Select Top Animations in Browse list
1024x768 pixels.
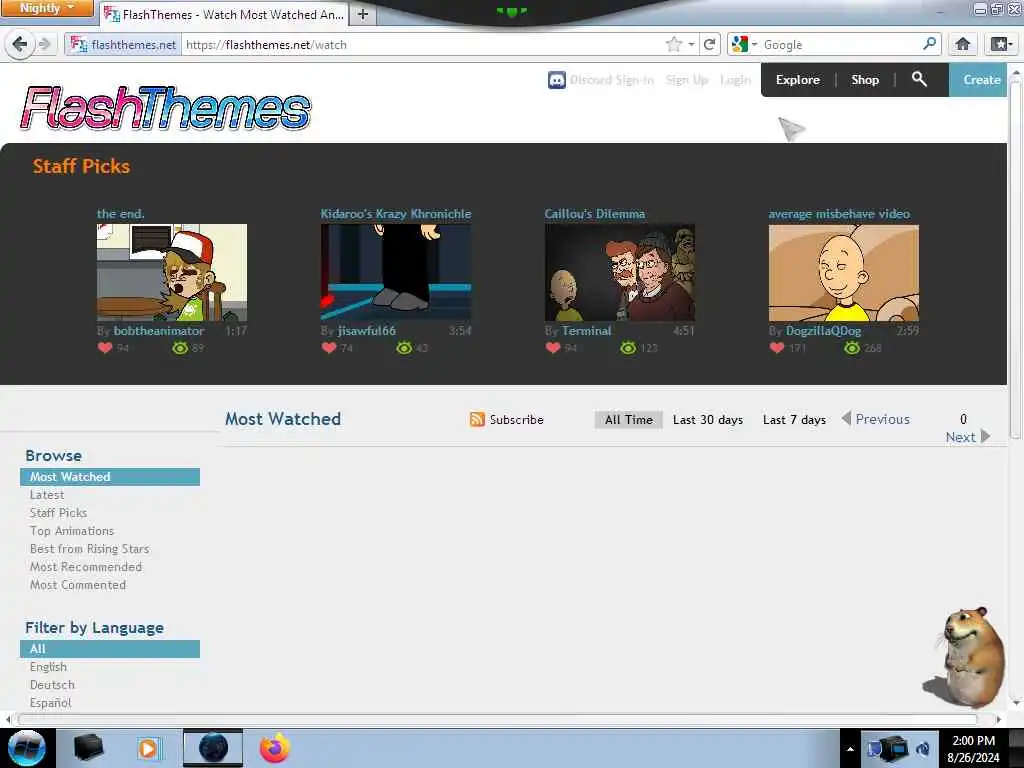(72, 531)
